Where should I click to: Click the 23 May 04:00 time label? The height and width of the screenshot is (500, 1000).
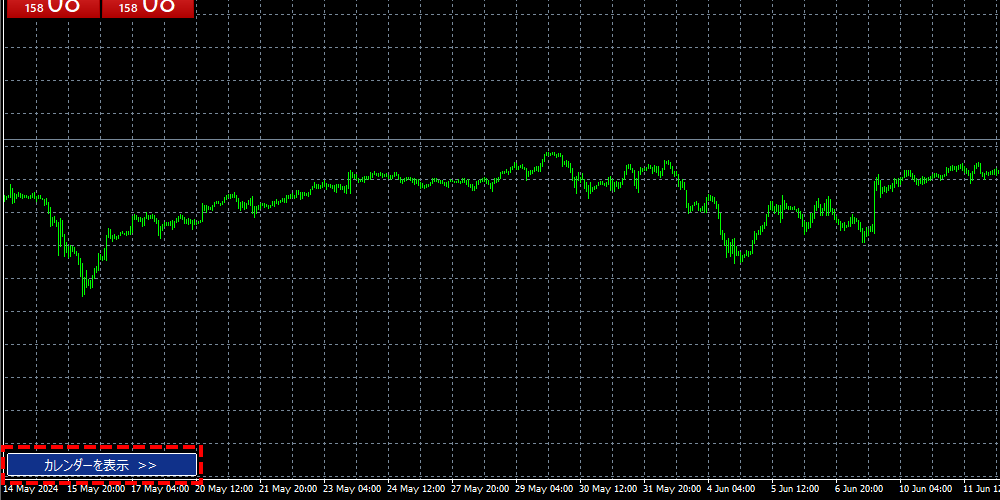[352, 490]
